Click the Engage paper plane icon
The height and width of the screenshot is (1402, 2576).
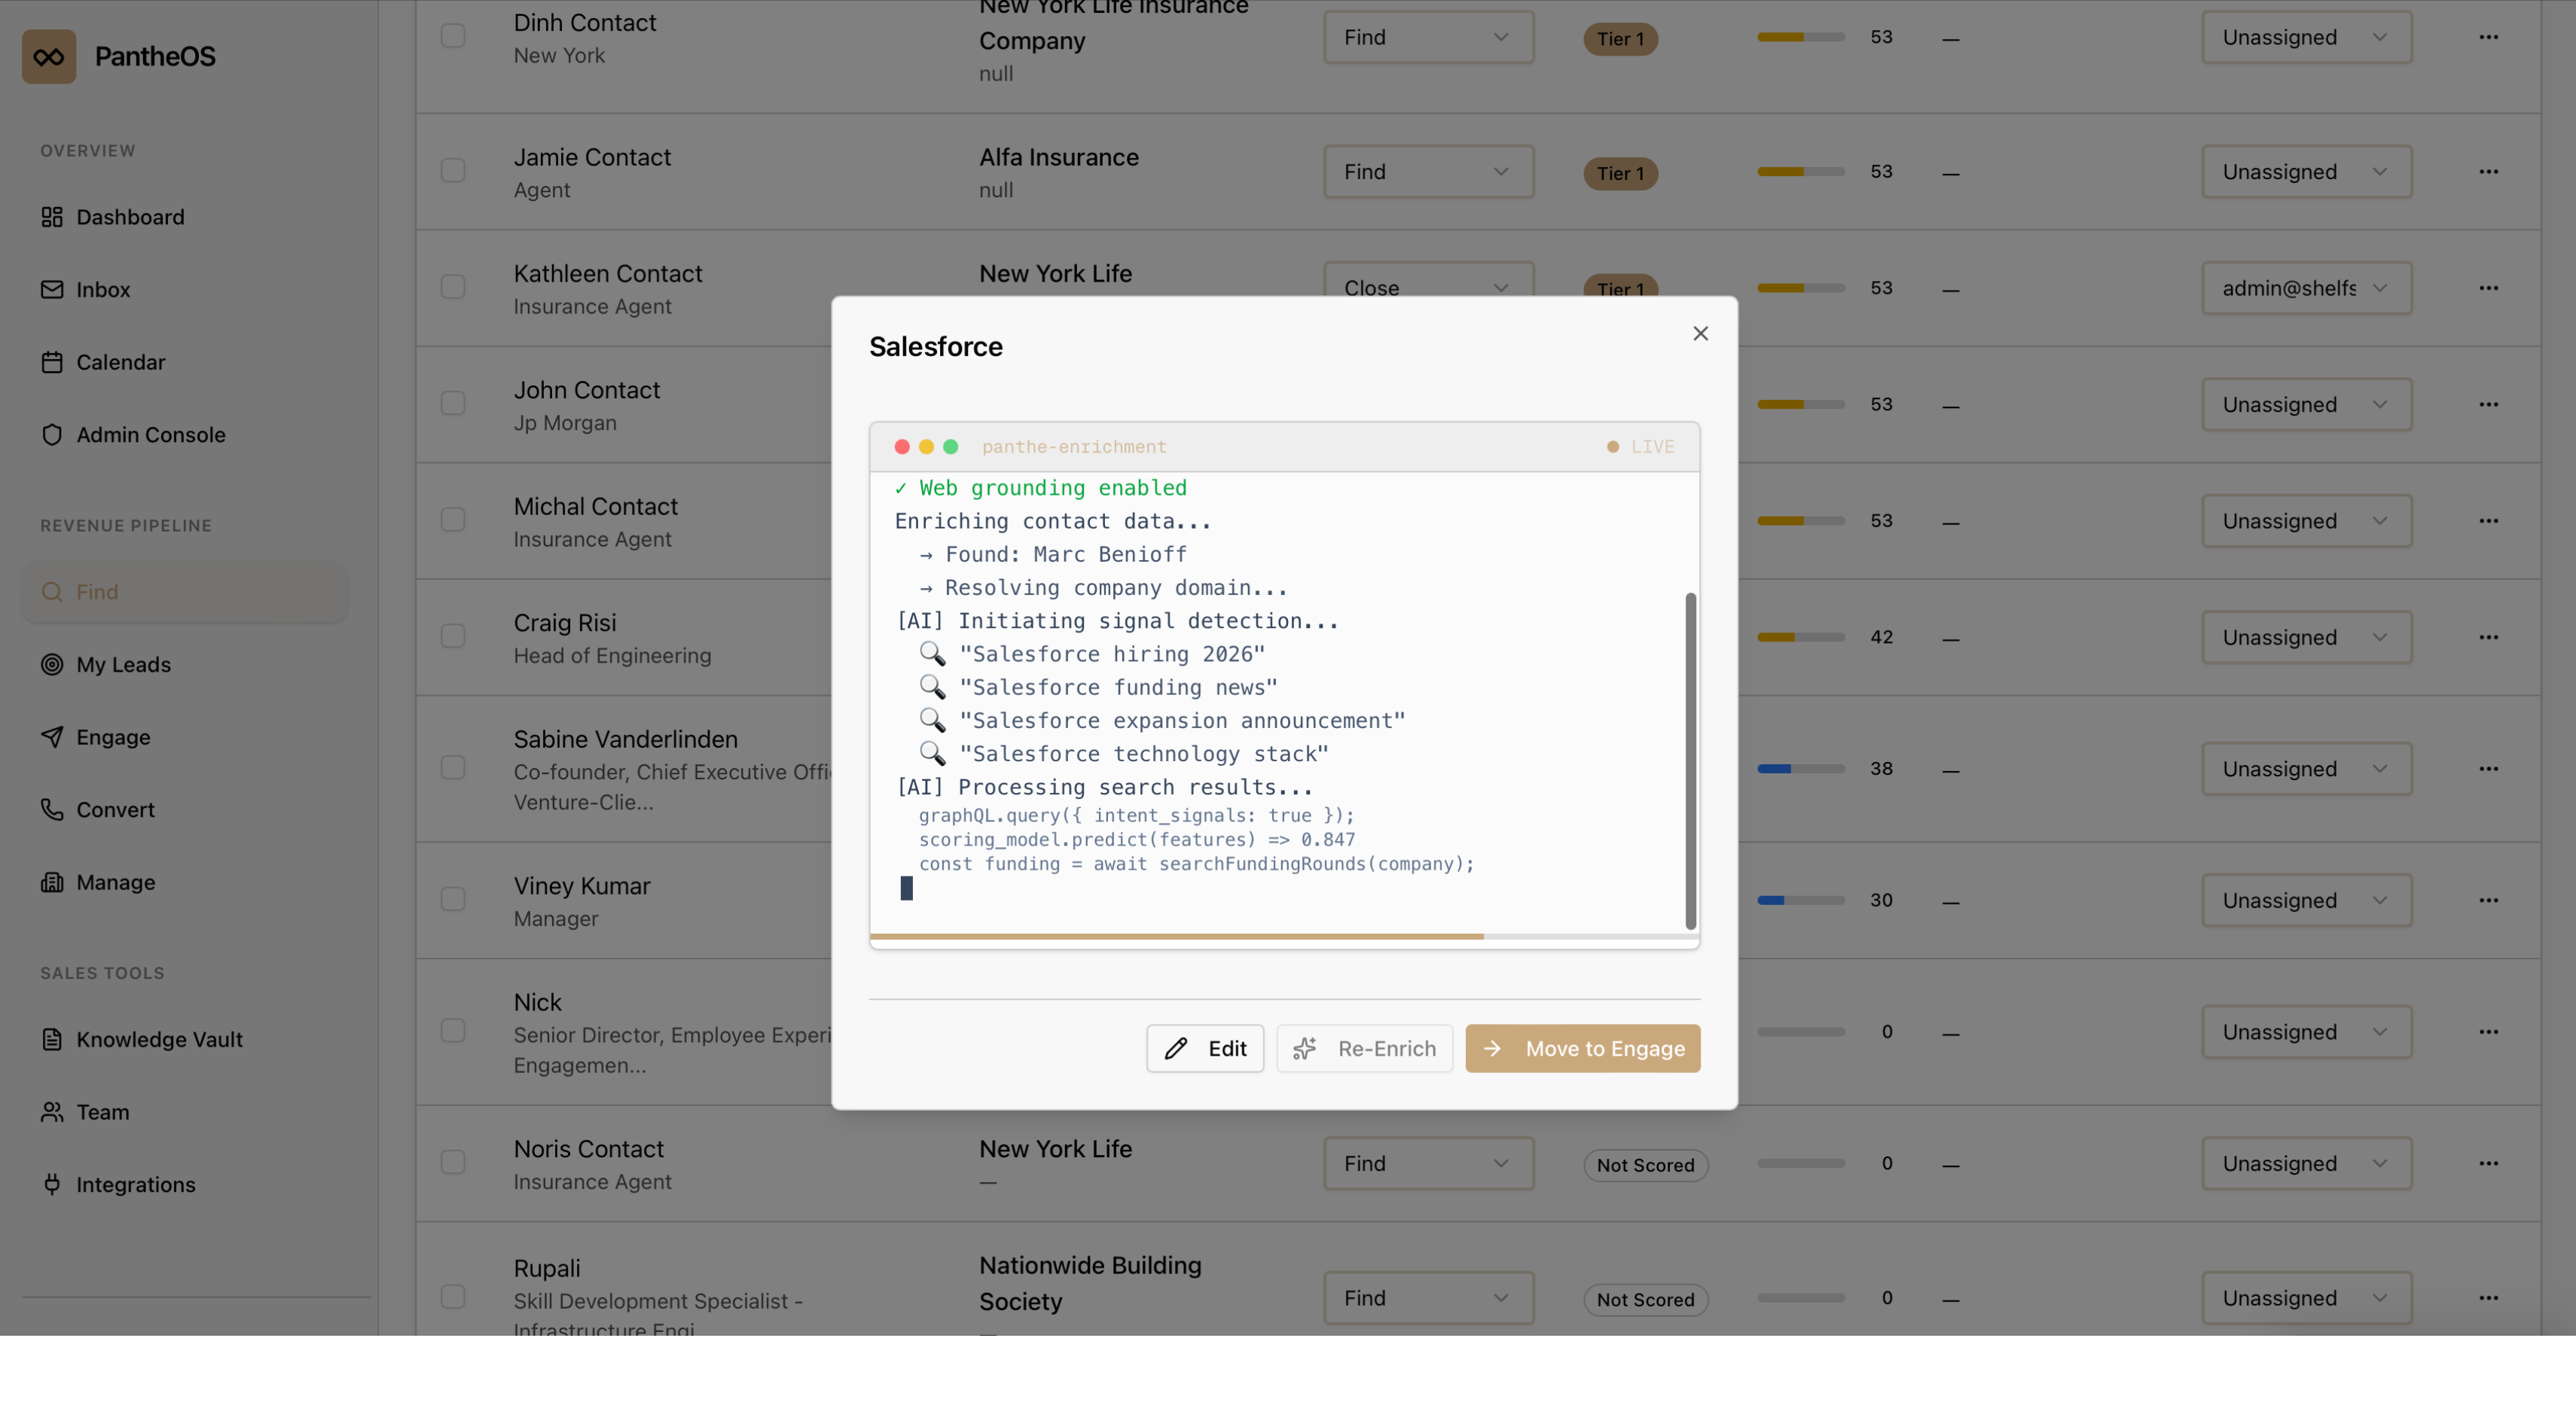coord(52,737)
